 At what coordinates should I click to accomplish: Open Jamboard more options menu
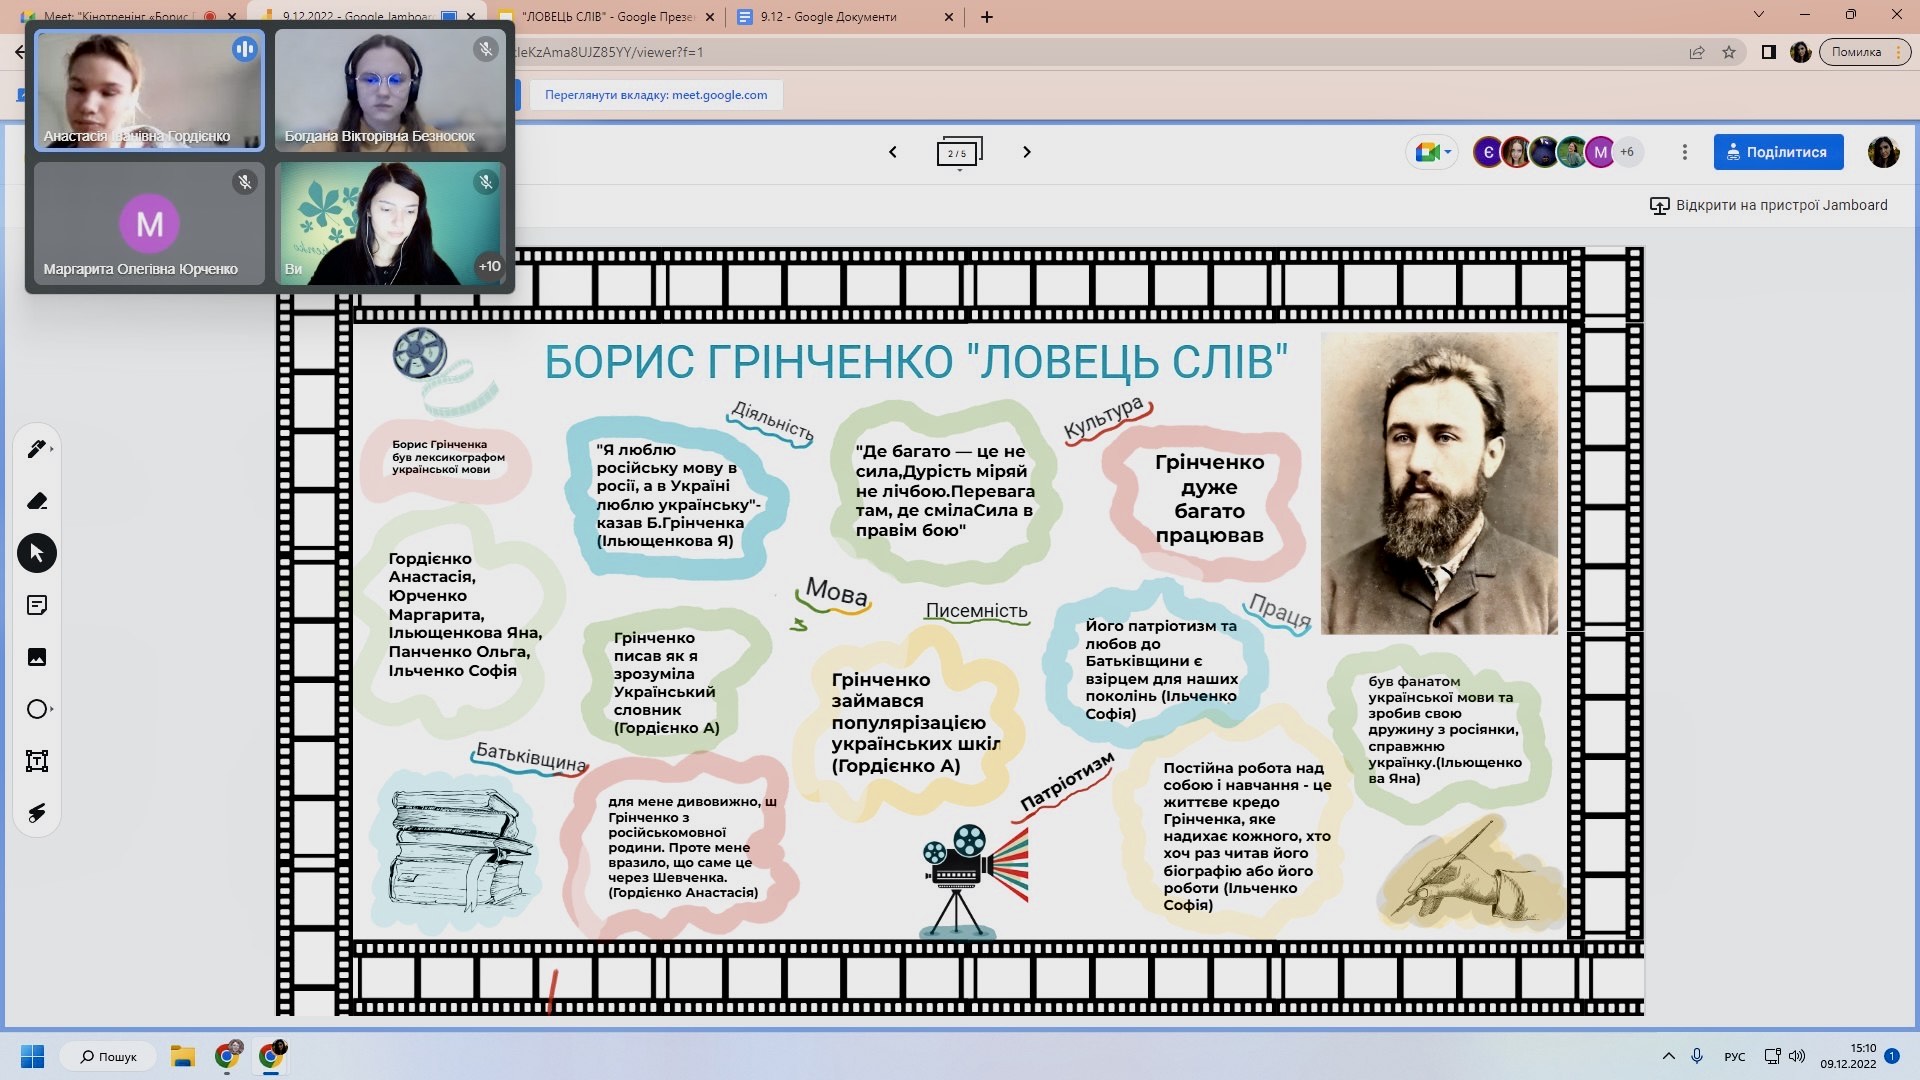click(1685, 152)
